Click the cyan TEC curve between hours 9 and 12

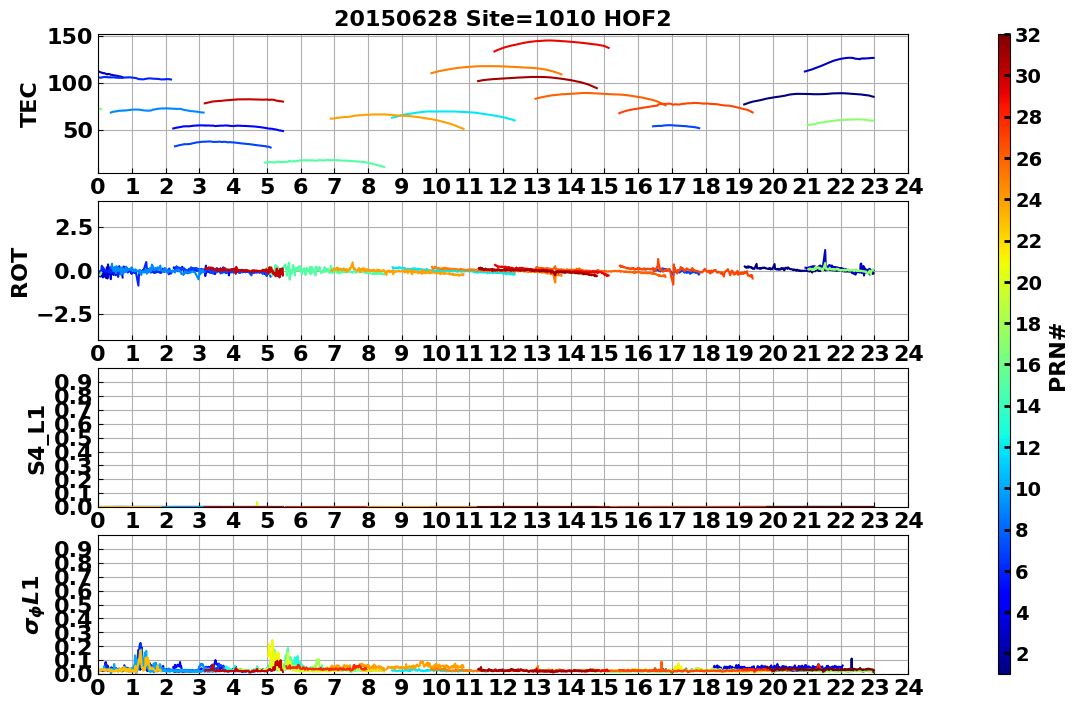(453, 111)
